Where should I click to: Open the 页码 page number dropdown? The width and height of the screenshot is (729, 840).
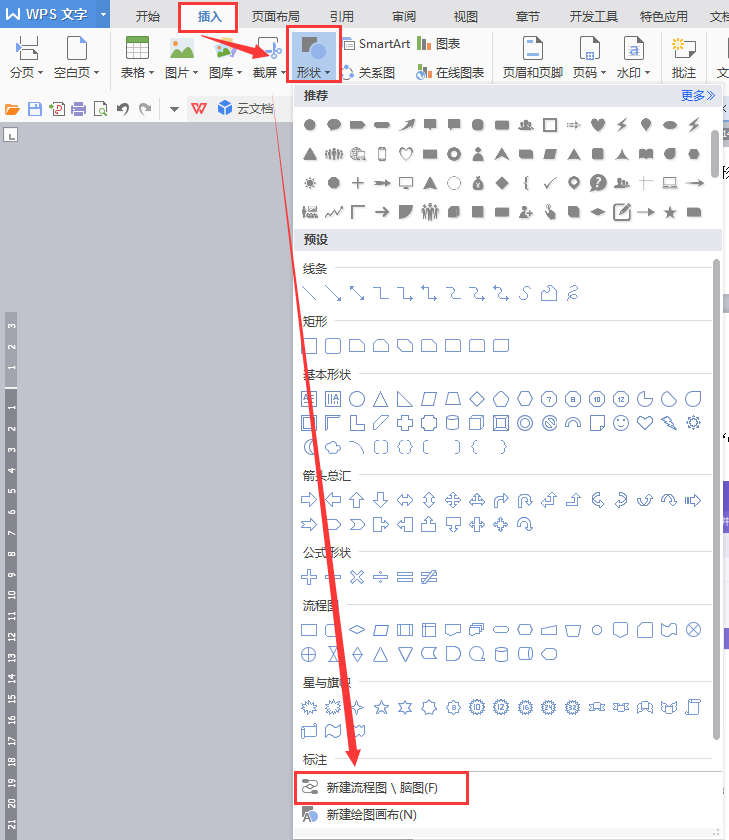[x=589, y=56]
